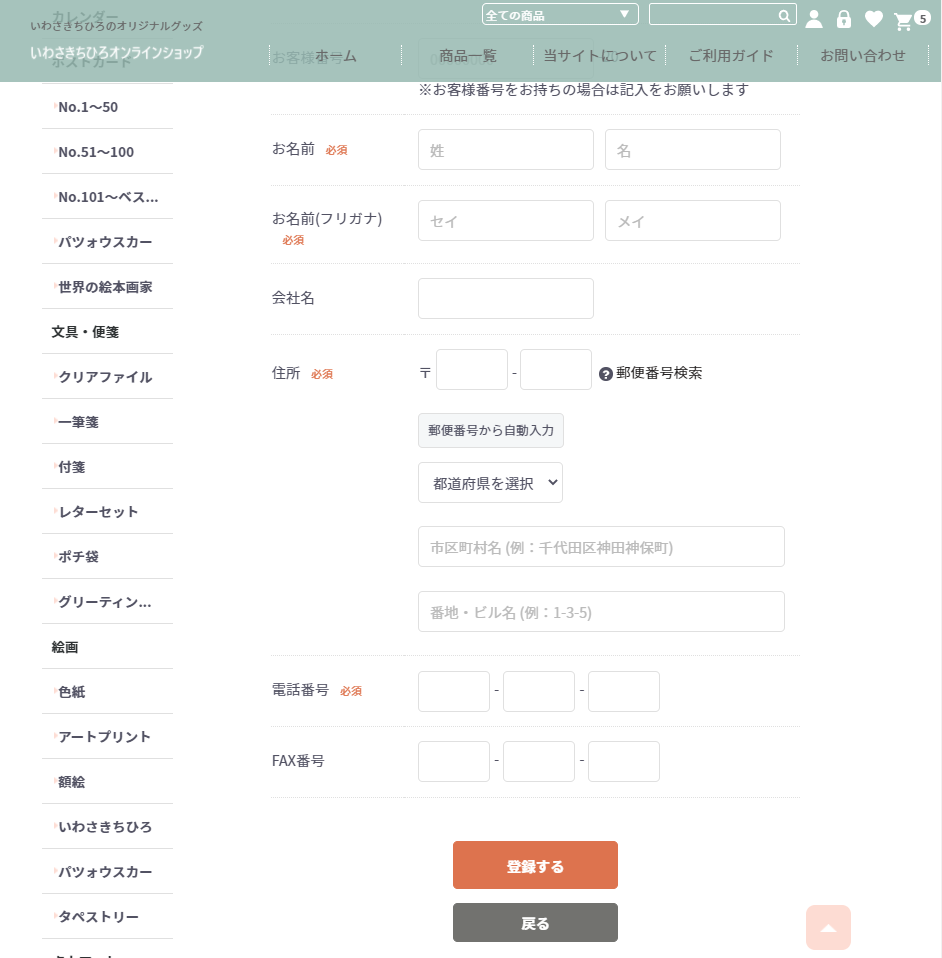Open 一筆箋 sidebar category
The image size is (942, 958).
108,422
